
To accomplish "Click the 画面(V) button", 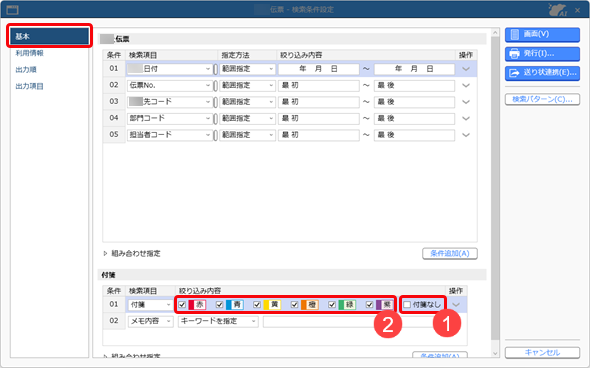I will (x=542, y=34).
